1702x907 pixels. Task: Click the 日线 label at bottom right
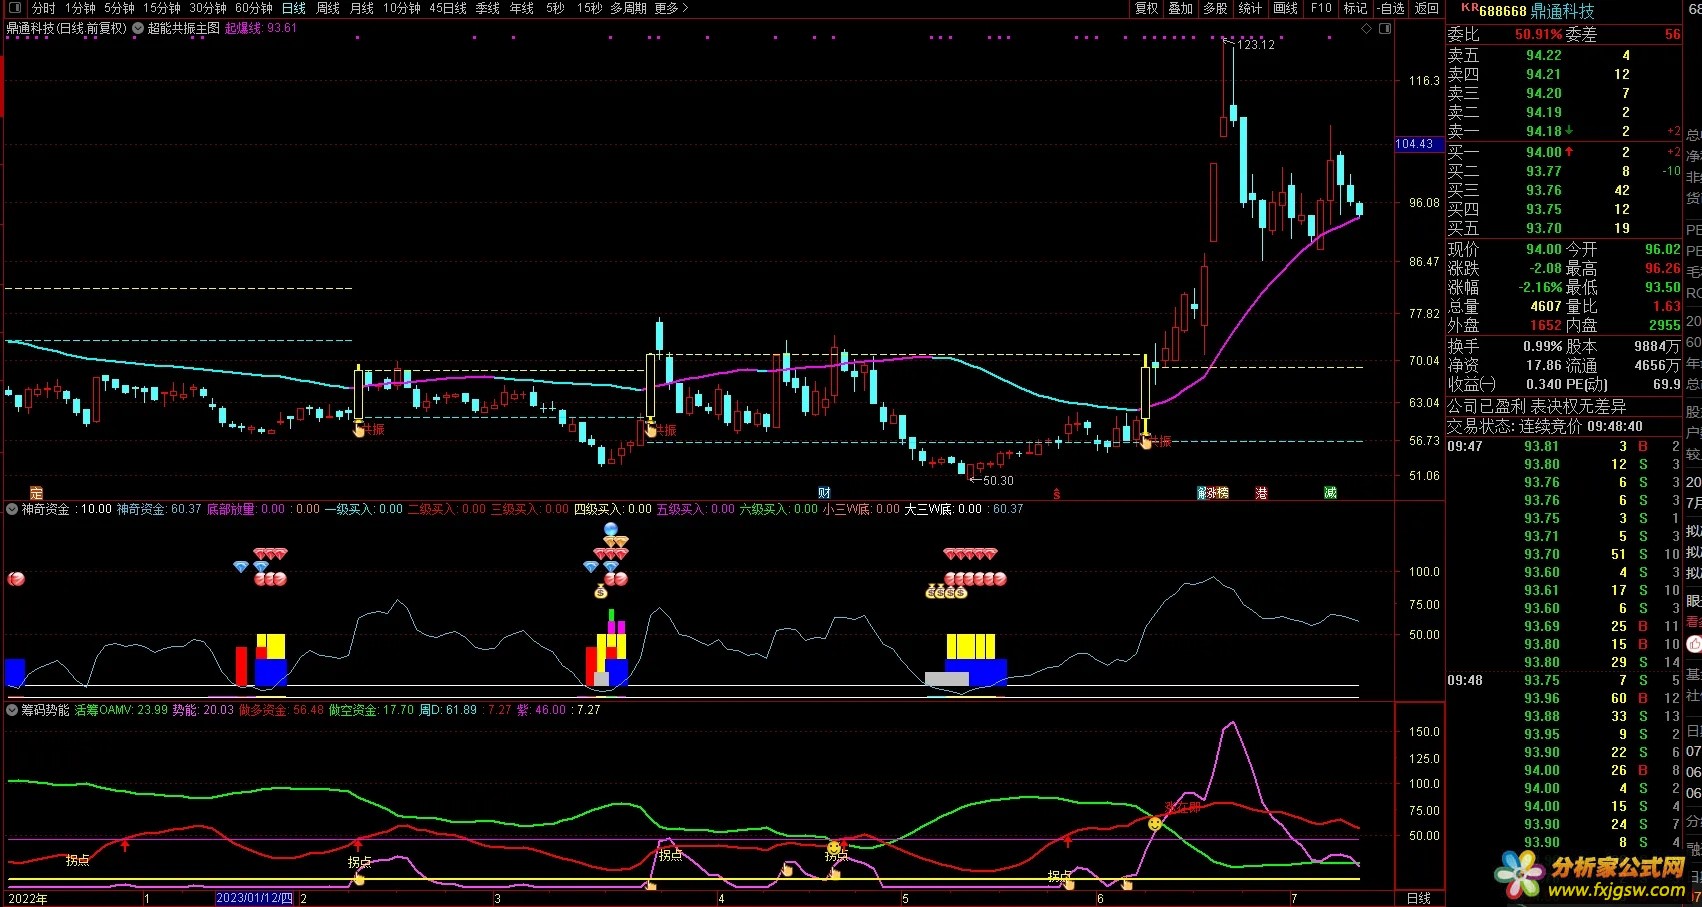pos(1418,898)
